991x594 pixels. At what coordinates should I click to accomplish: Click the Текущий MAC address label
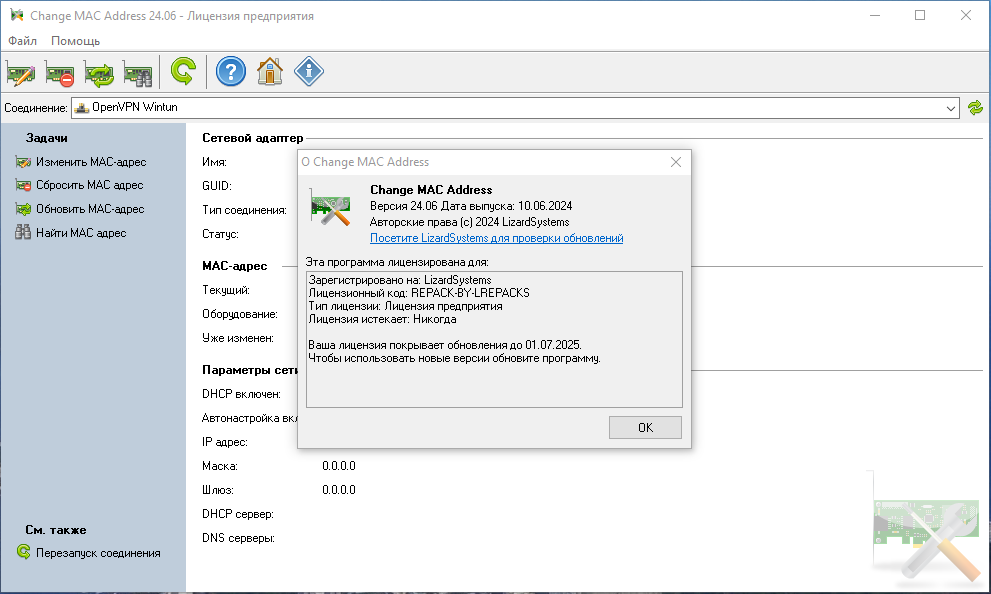pyautogui.click(x=226, y=291)
